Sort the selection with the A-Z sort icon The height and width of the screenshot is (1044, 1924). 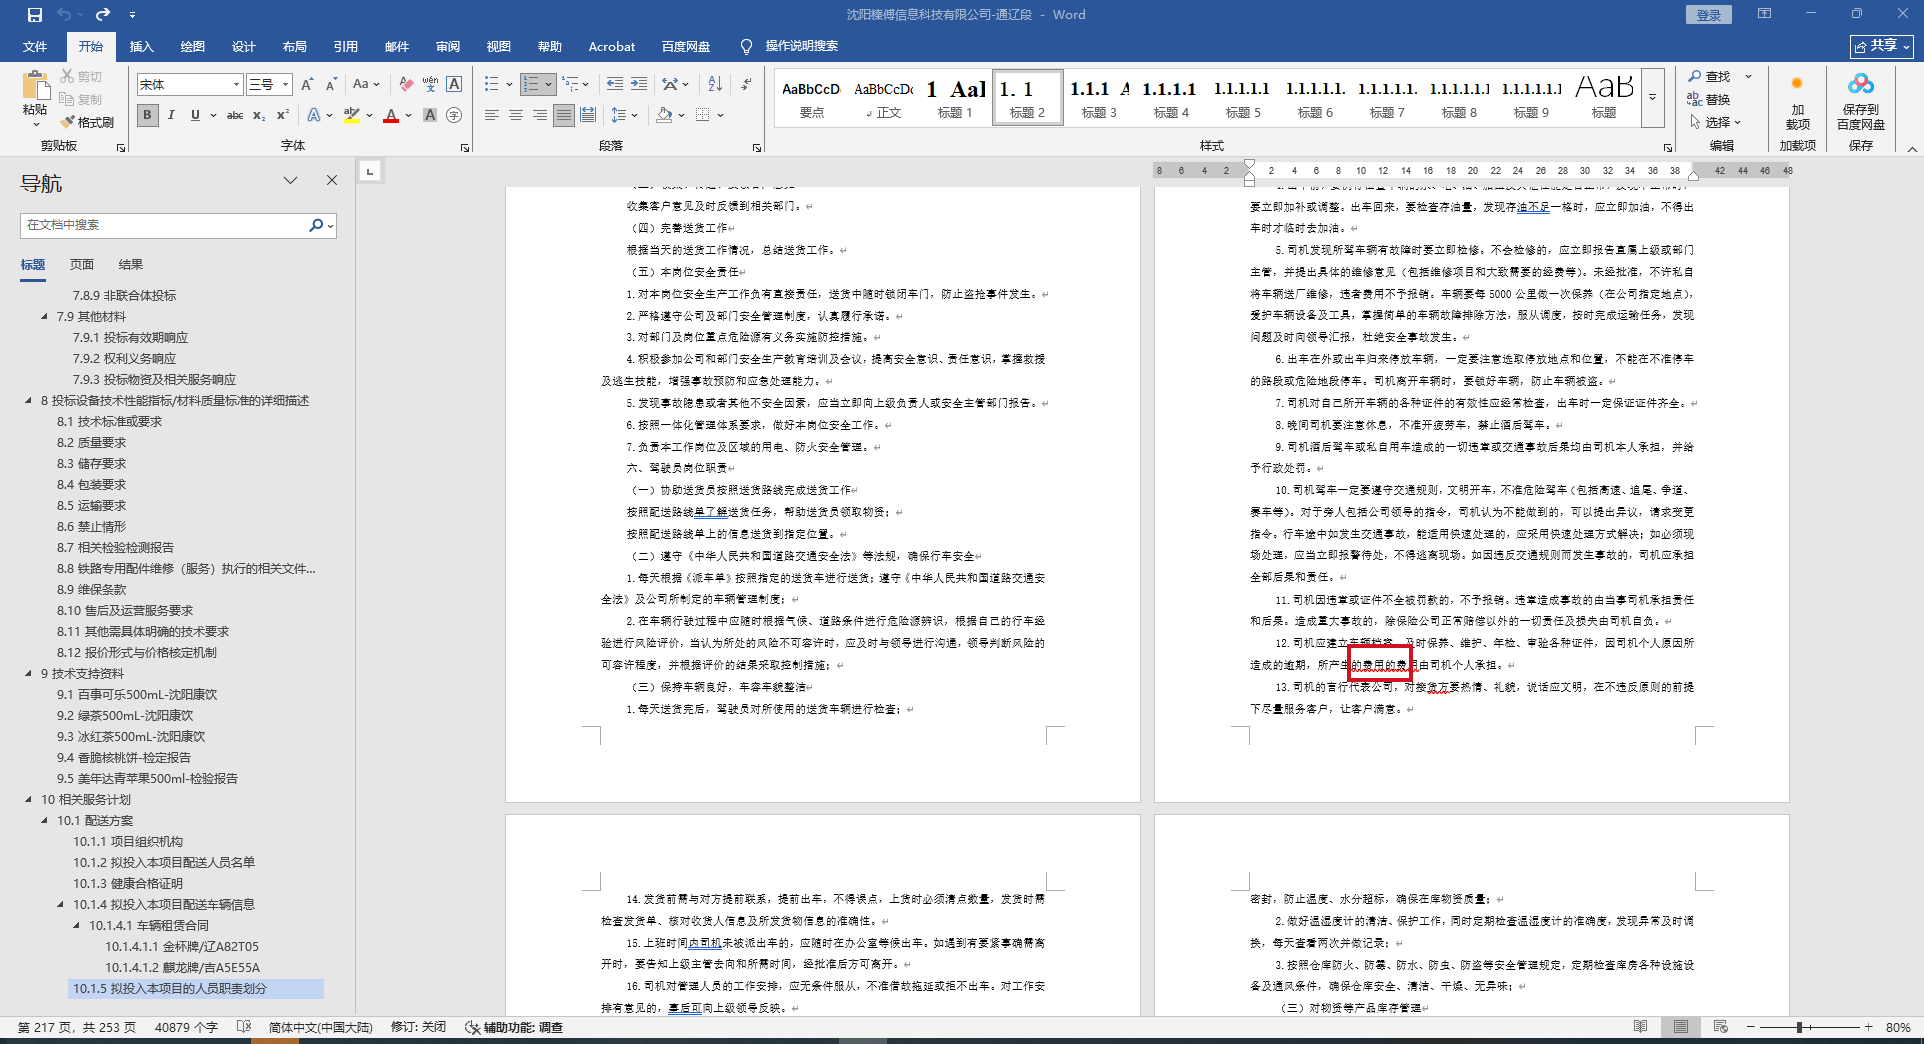(x=715, y=85)
